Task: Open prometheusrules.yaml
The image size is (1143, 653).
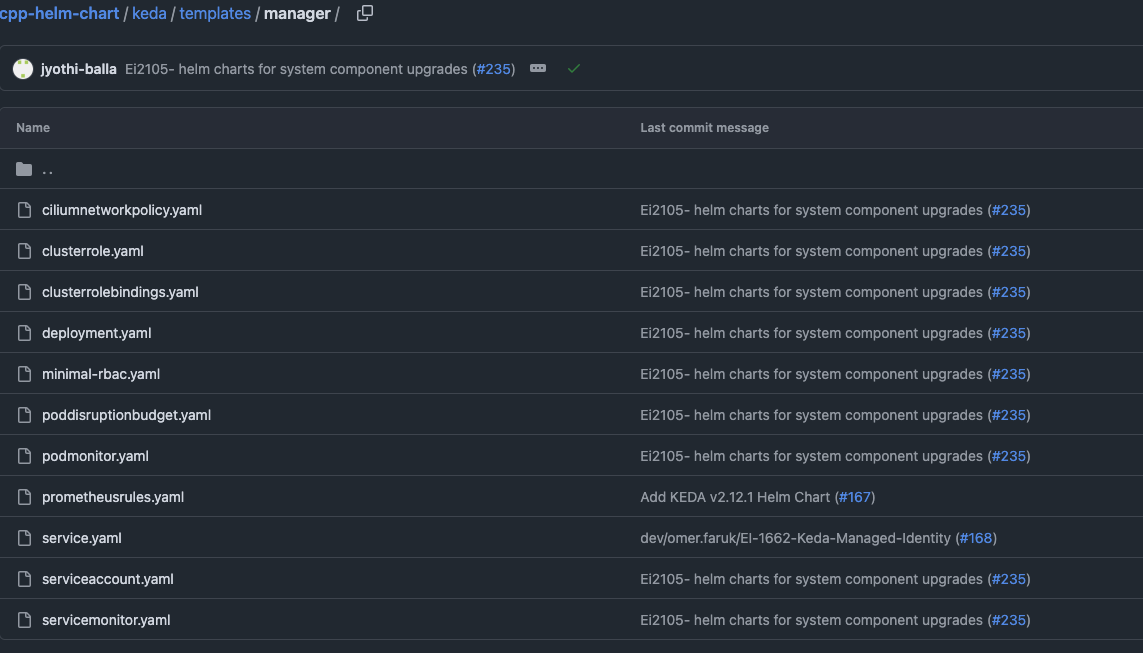Action: [x=113, y=497]
